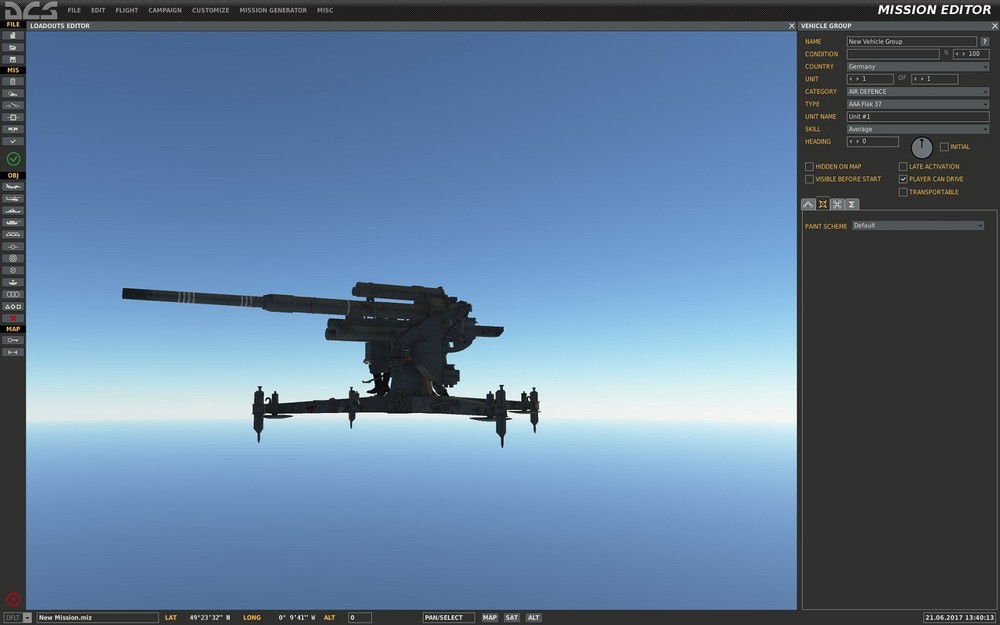Click the red circular icon at bottom left
The width and height of the screenshot is (1000, 625).
click(x=13, y=599)
